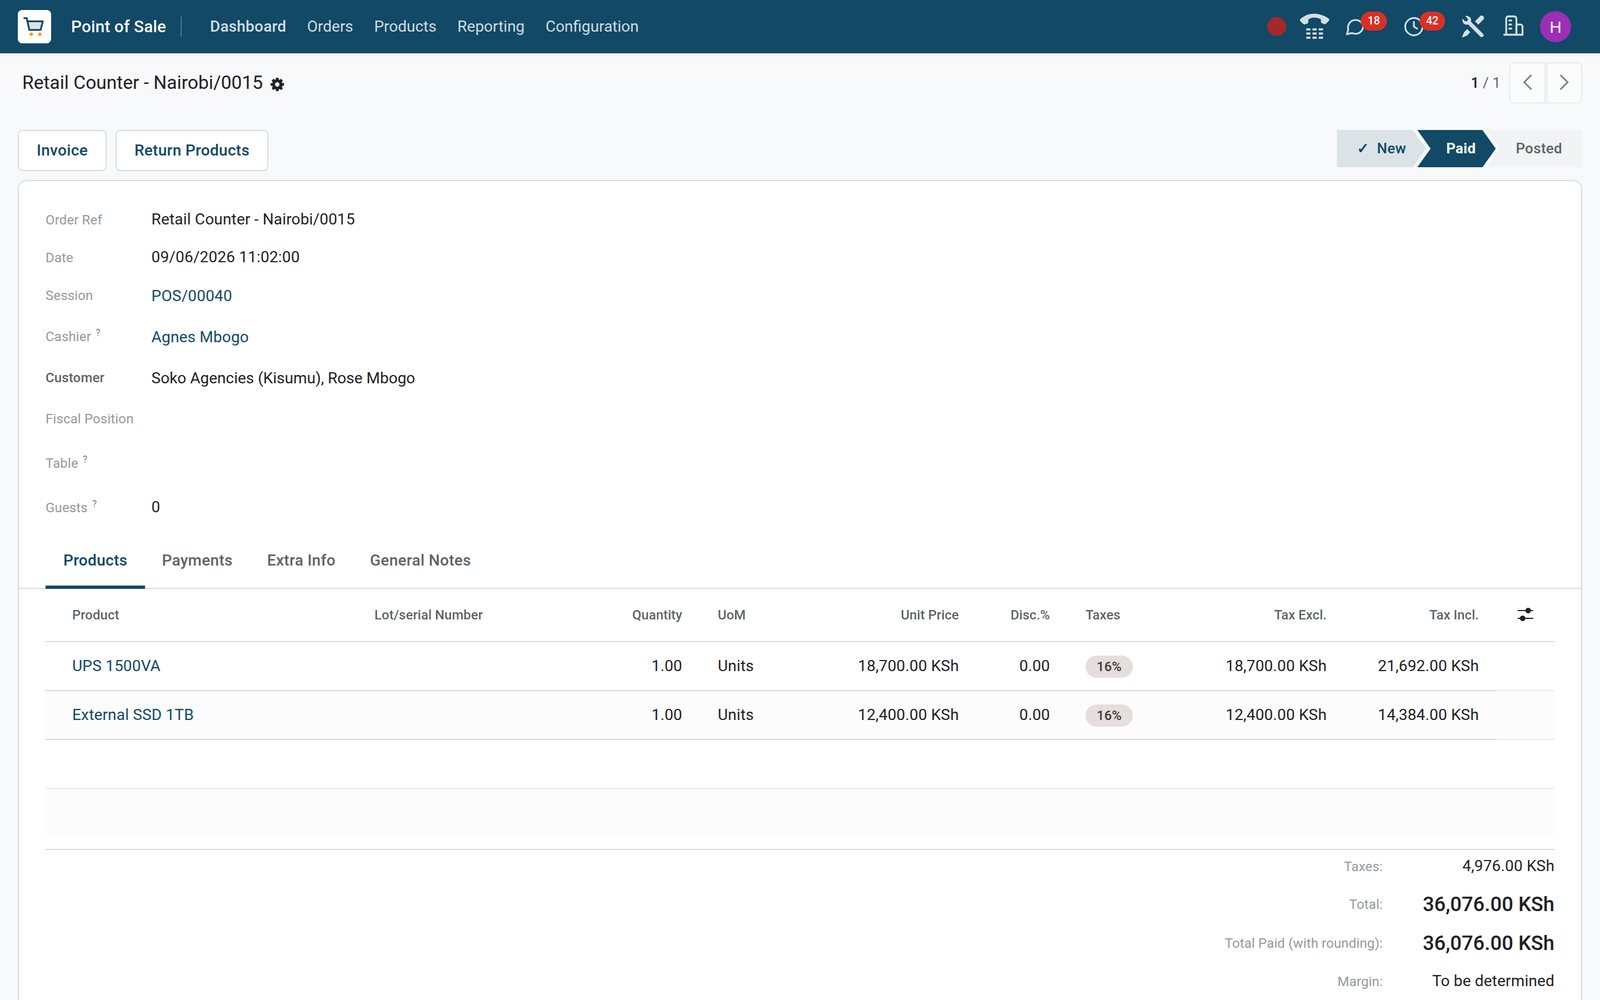Image resolution: width=1600 pixels, height=1000 pixels.
Task: Click the 1 / 1 pager counter
Action: [x=1485, y=83]
